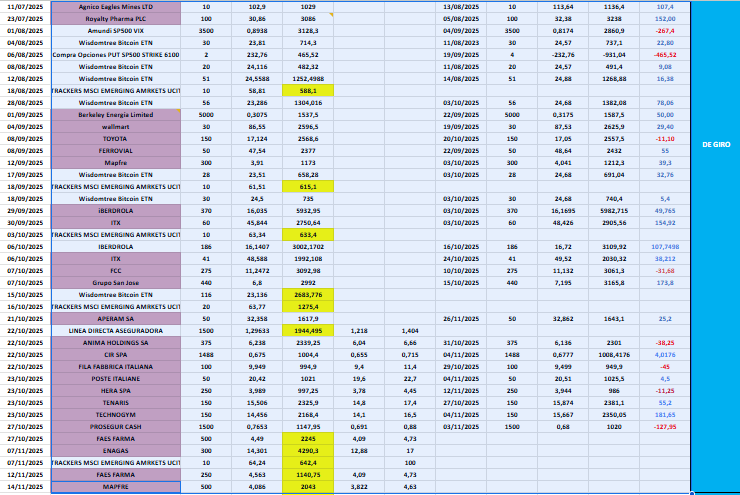The height and width of the screenshot is (495, 740).
Task: Click the value 1,404 in LINEA DIRECTA row
Action: 410,331
